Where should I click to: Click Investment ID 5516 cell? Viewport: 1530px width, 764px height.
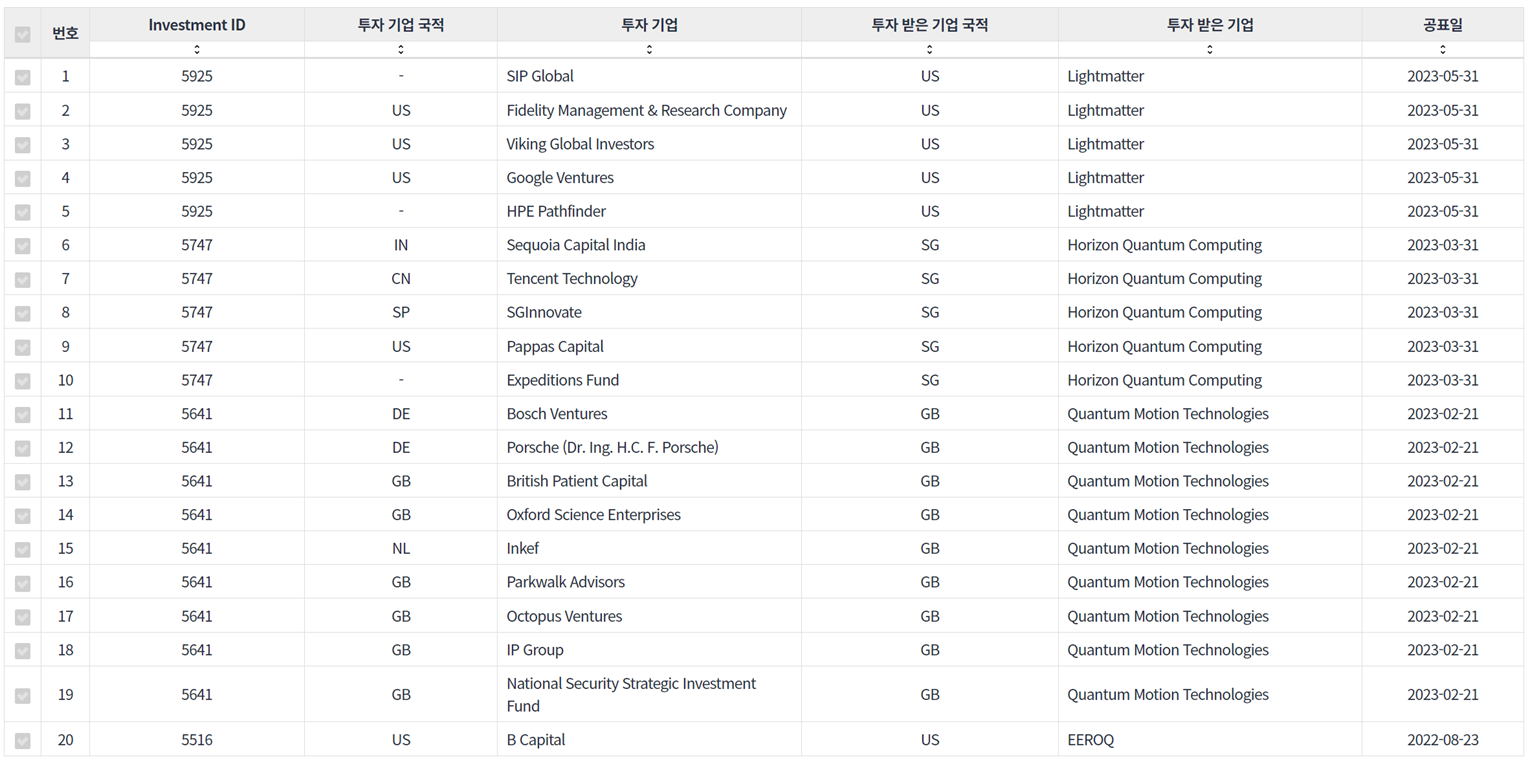click(x=197, y=740)
